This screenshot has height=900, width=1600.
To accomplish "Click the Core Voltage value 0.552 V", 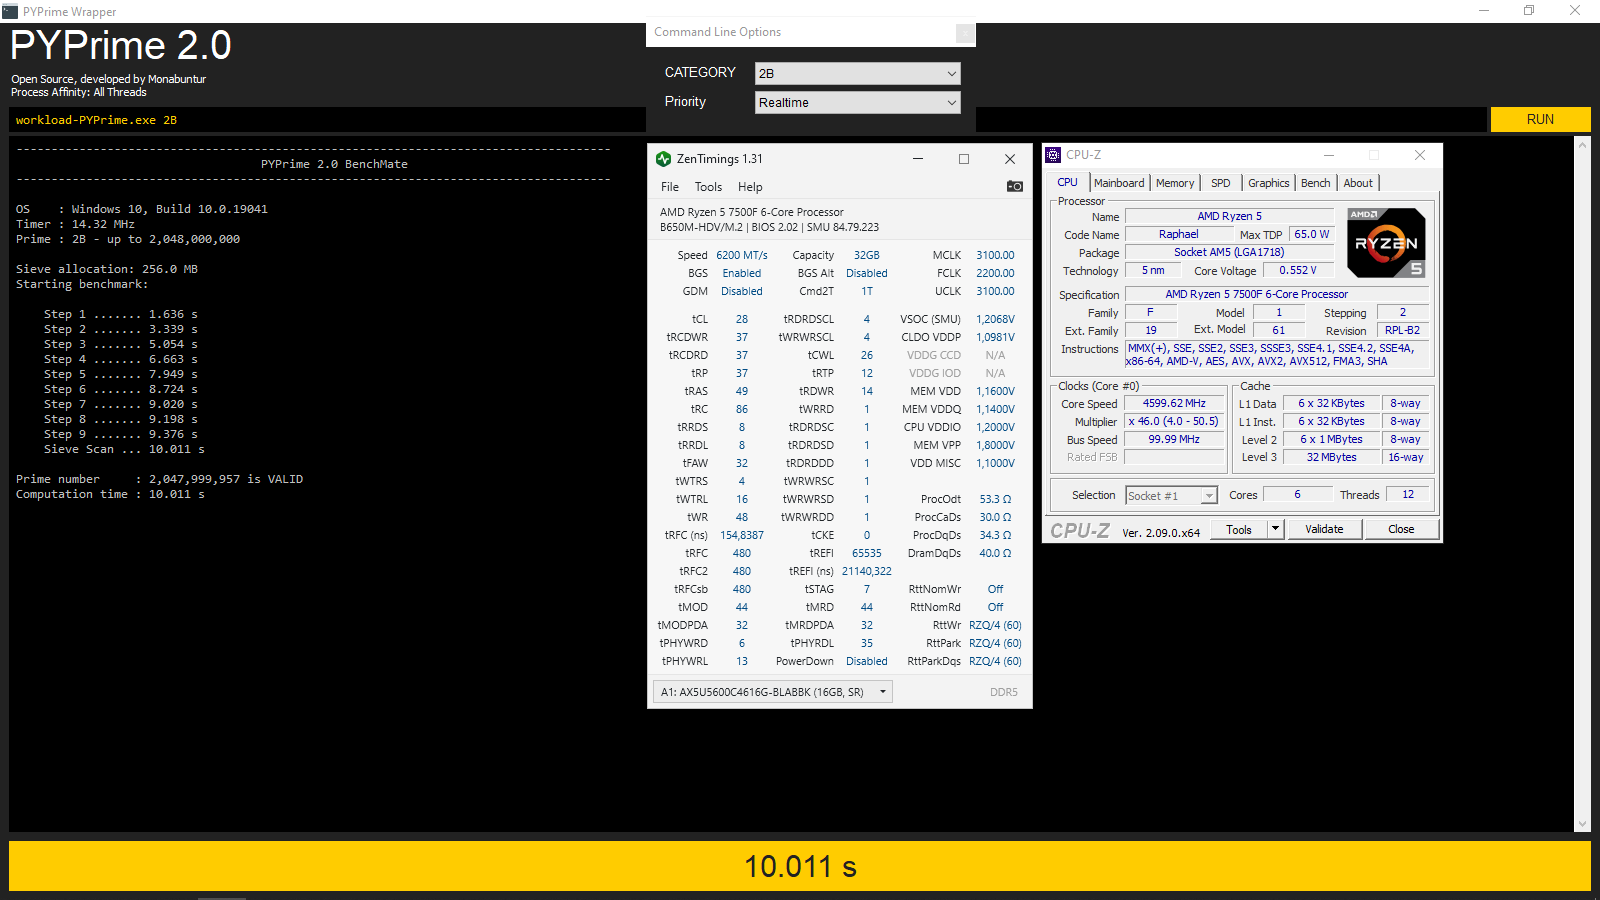I will [x=1298, y=270].
